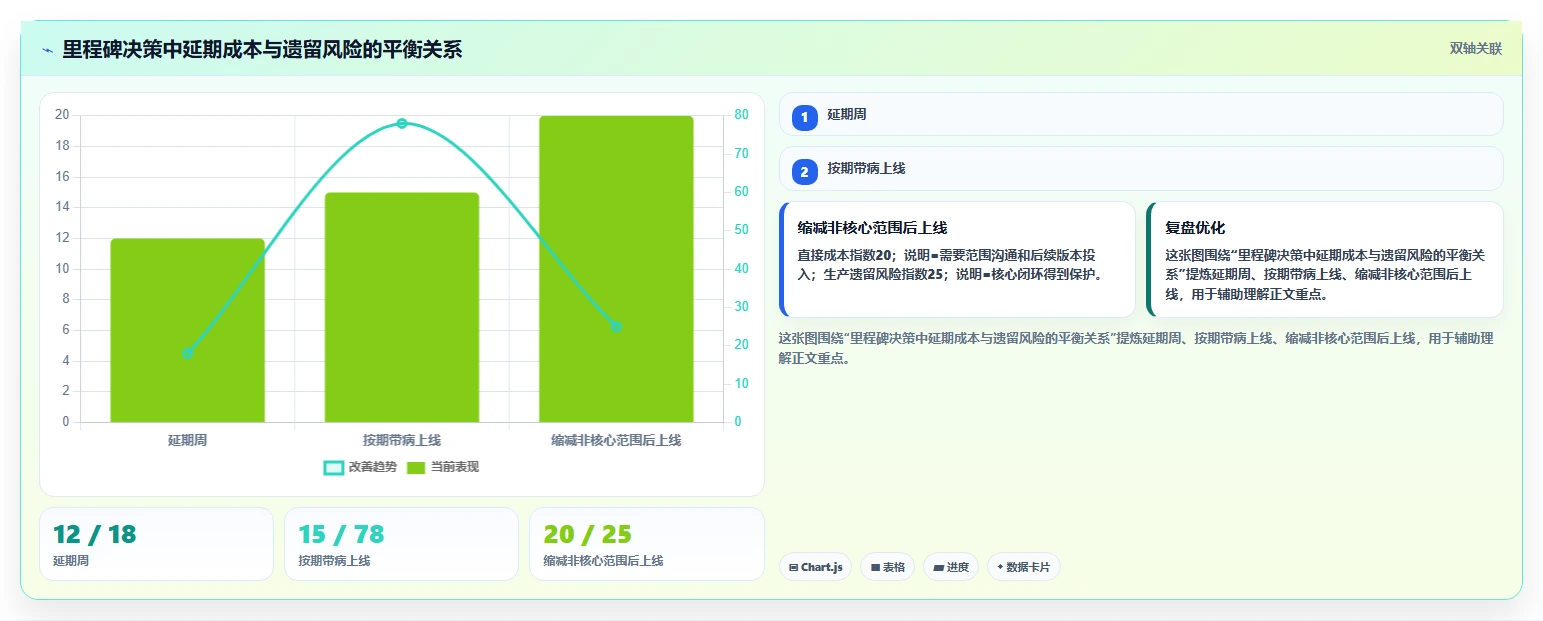Toggle the 当前表现 legend entry

[x=443, y=467]
